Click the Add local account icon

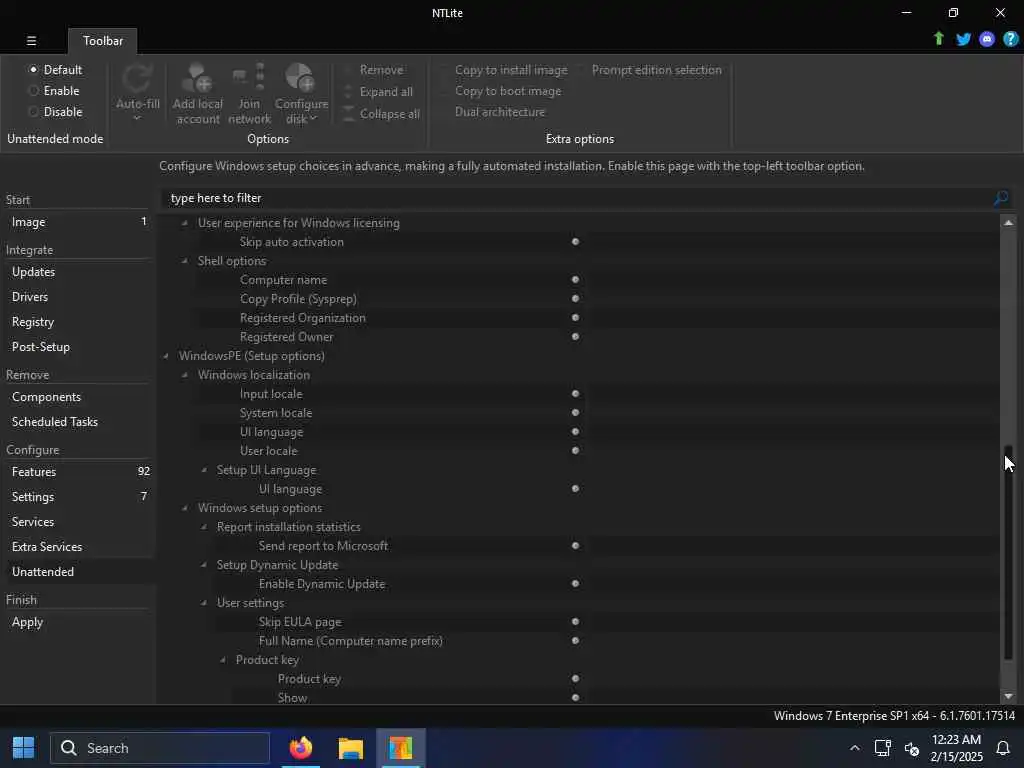(197, 78)
